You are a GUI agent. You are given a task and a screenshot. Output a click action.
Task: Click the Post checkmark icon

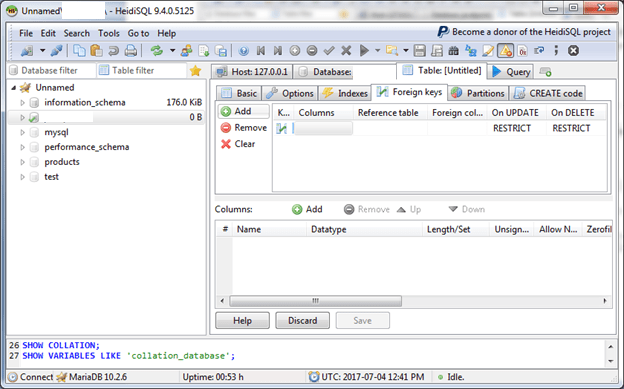pos(329,51)
